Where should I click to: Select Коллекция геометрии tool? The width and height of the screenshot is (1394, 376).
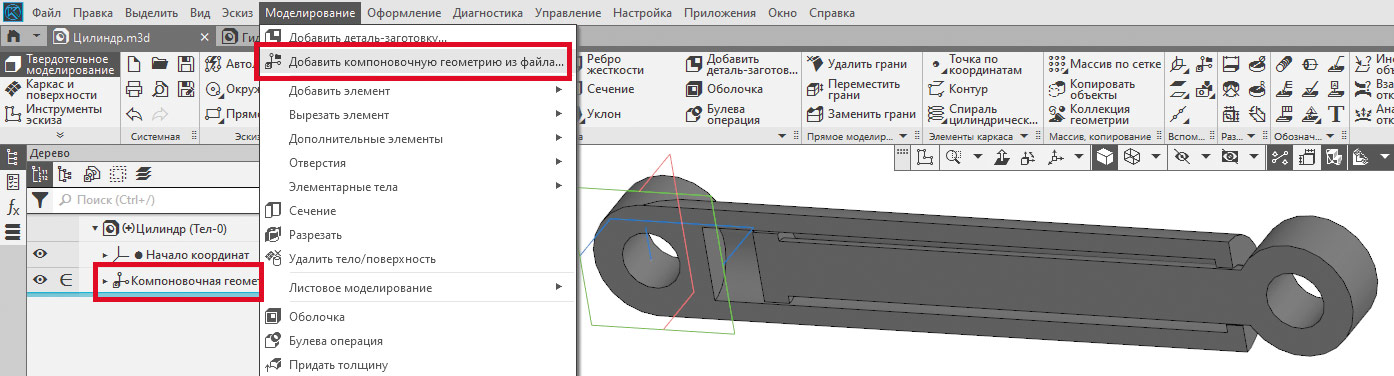(1089, 114)
